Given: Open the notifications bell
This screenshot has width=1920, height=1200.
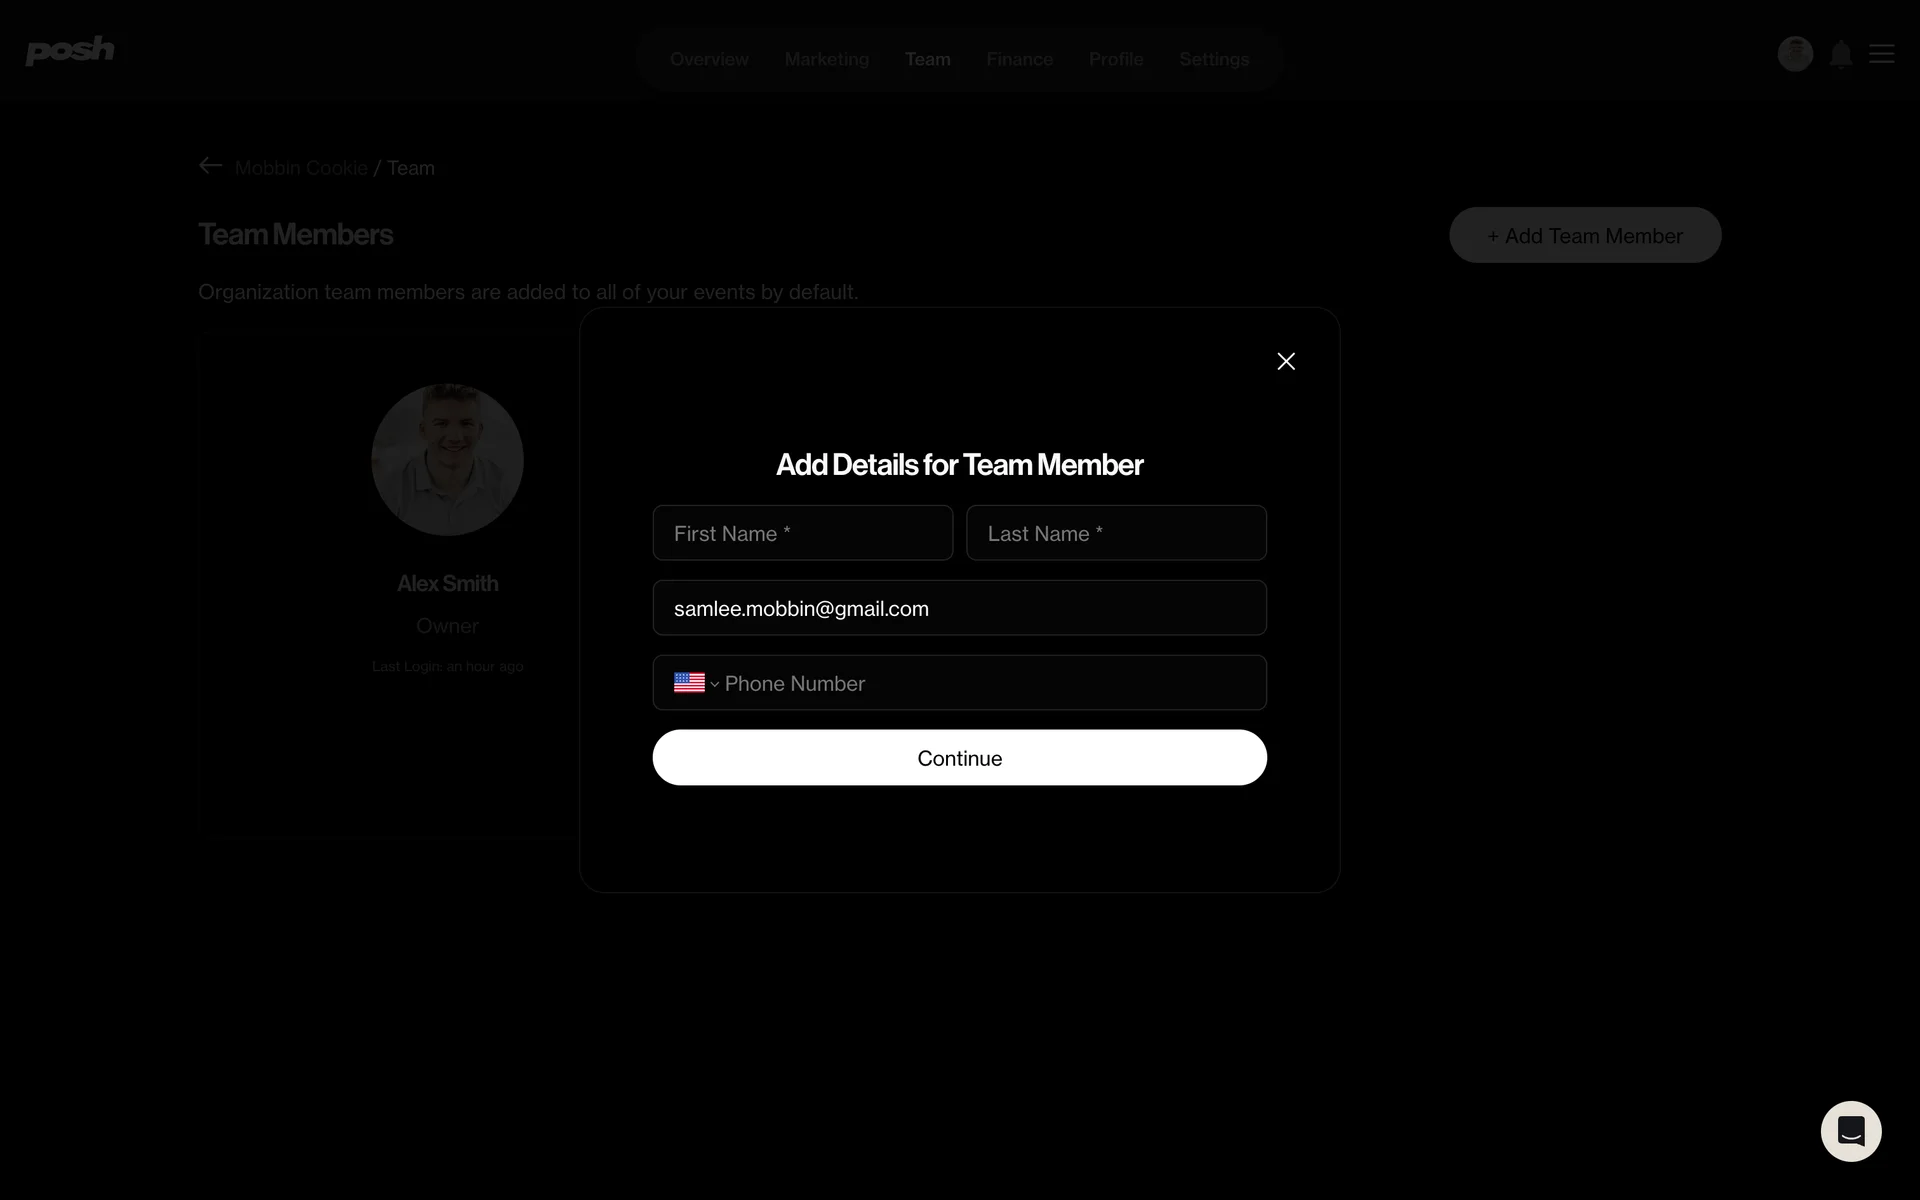Looking at the screenshot, I should click(x=1841, y=54).
